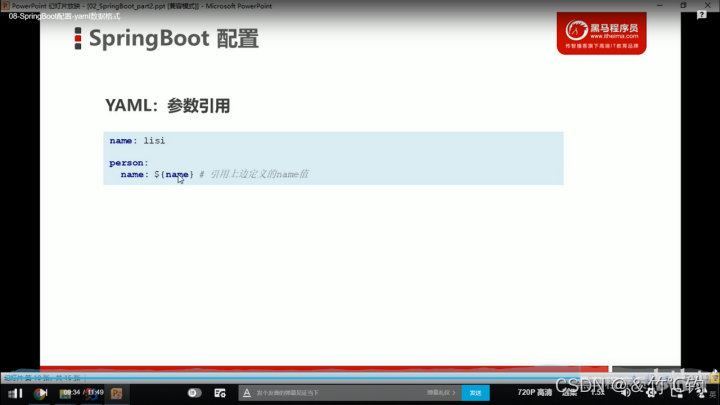Click the 英 input method indicator
720x405 pixels.
click(x=713, y=394)
